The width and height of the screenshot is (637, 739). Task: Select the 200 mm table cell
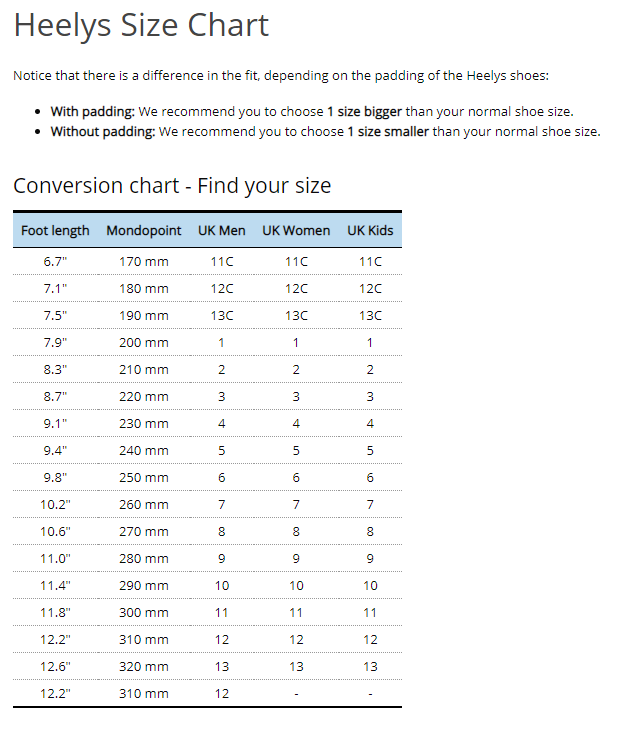pos(144,343)
